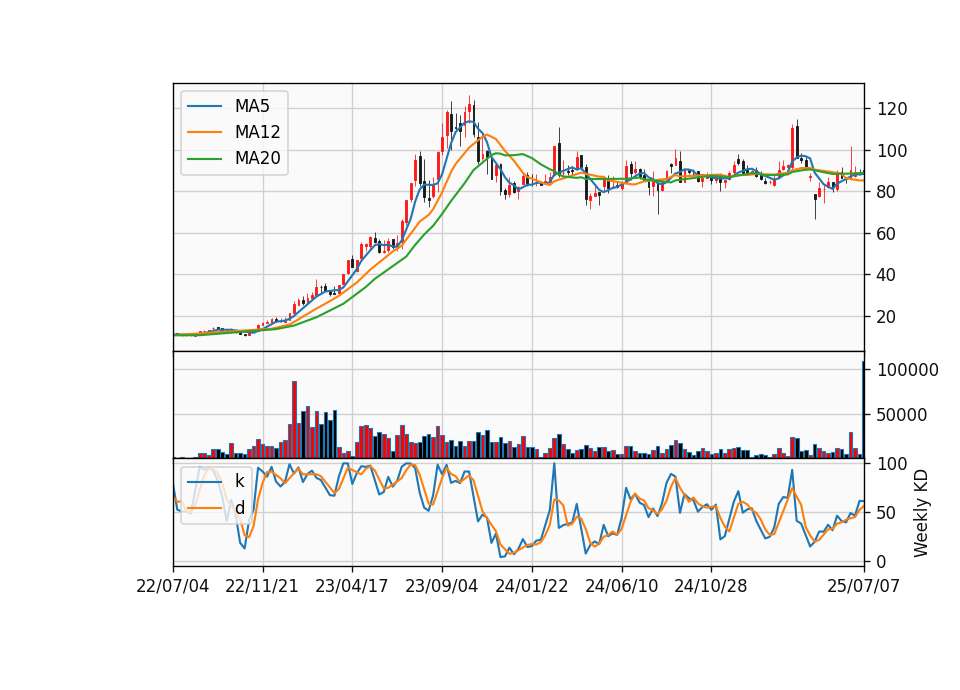Click the MA12 legend label
Screen dimensions: 960x690
pos(257,132)
